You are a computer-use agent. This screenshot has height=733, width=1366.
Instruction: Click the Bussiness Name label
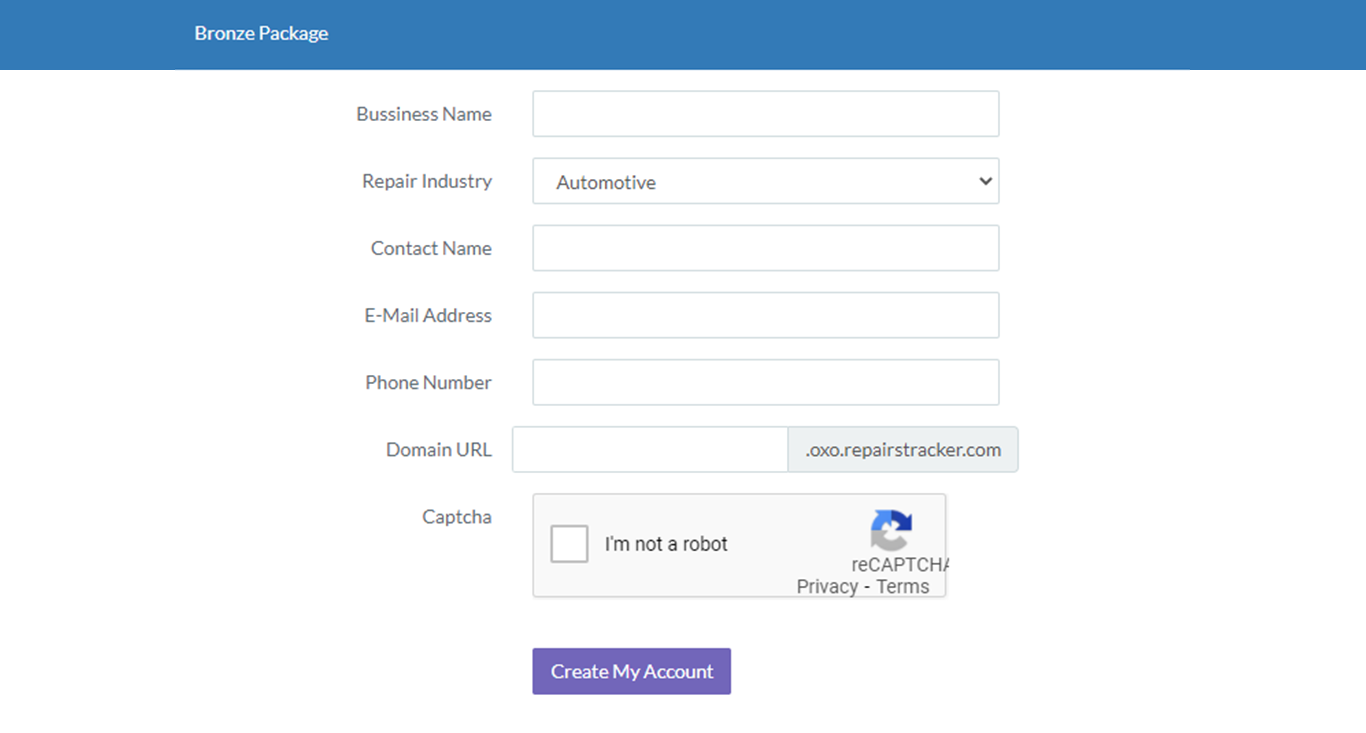[x=424, y=114]
